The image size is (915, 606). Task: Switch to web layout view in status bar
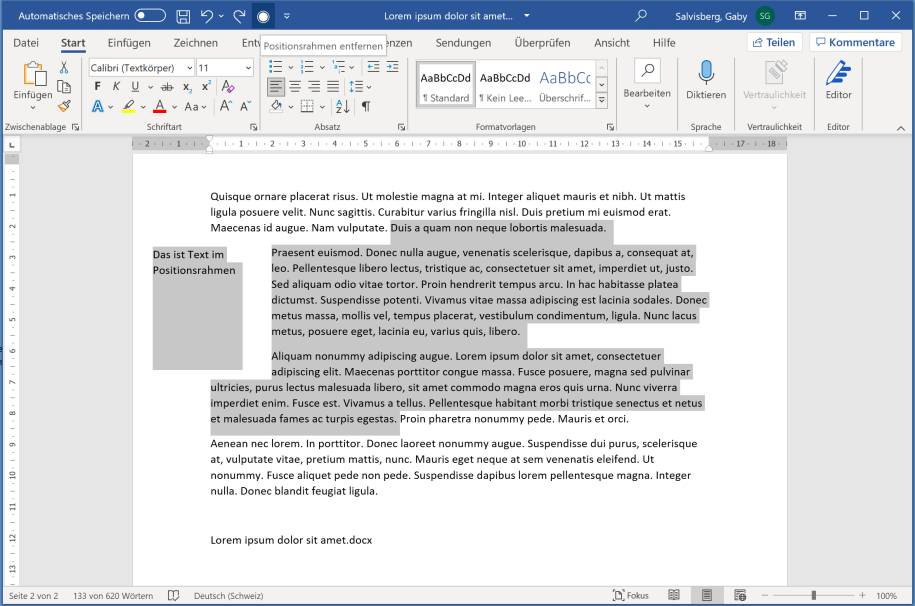tap(740, 595)
